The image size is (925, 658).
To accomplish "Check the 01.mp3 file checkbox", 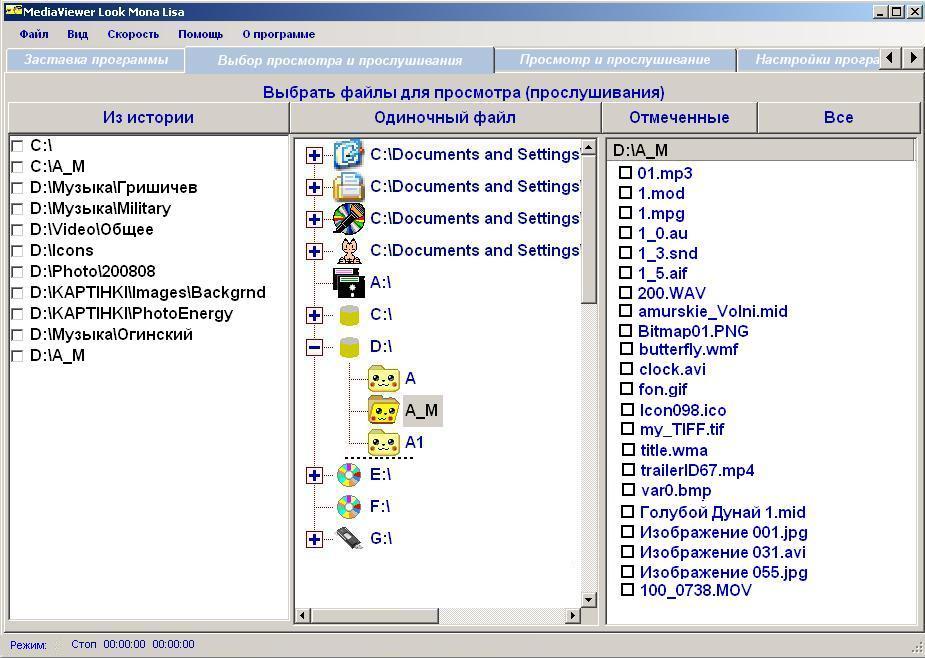I will 625,173.
